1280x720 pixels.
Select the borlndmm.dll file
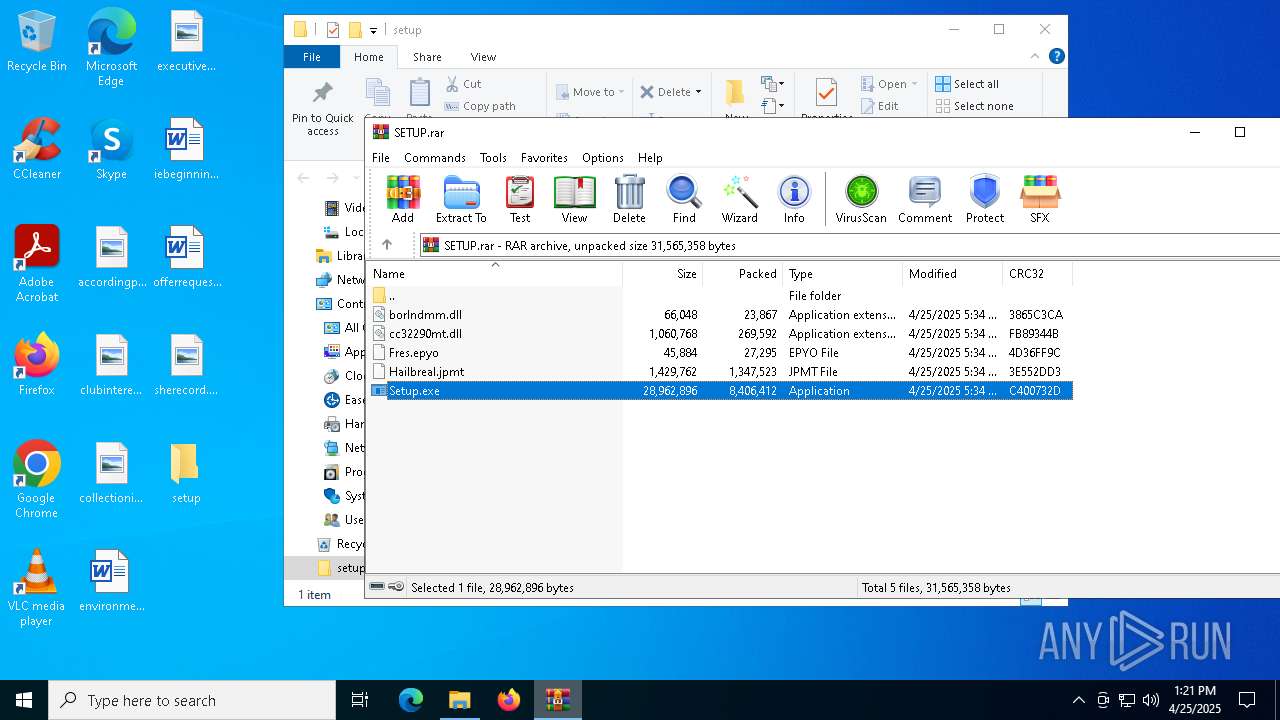point(720,314)
